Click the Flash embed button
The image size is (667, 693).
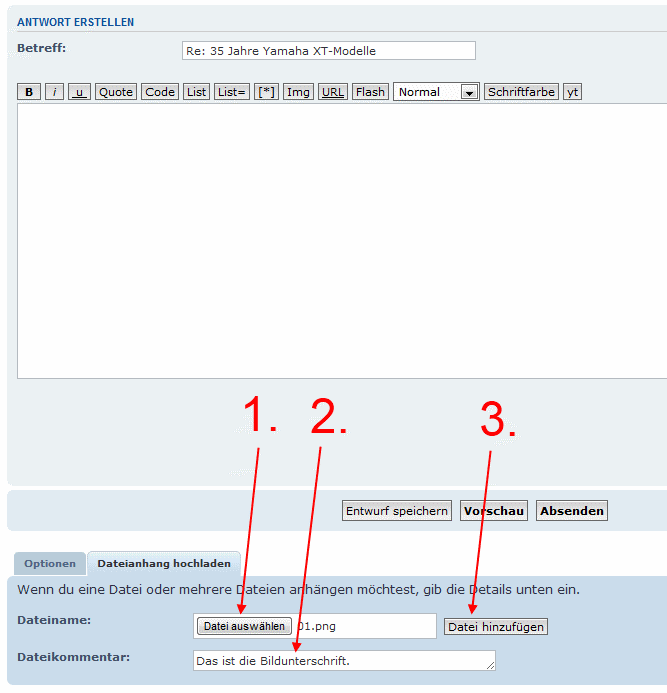(x=370, y=92)
